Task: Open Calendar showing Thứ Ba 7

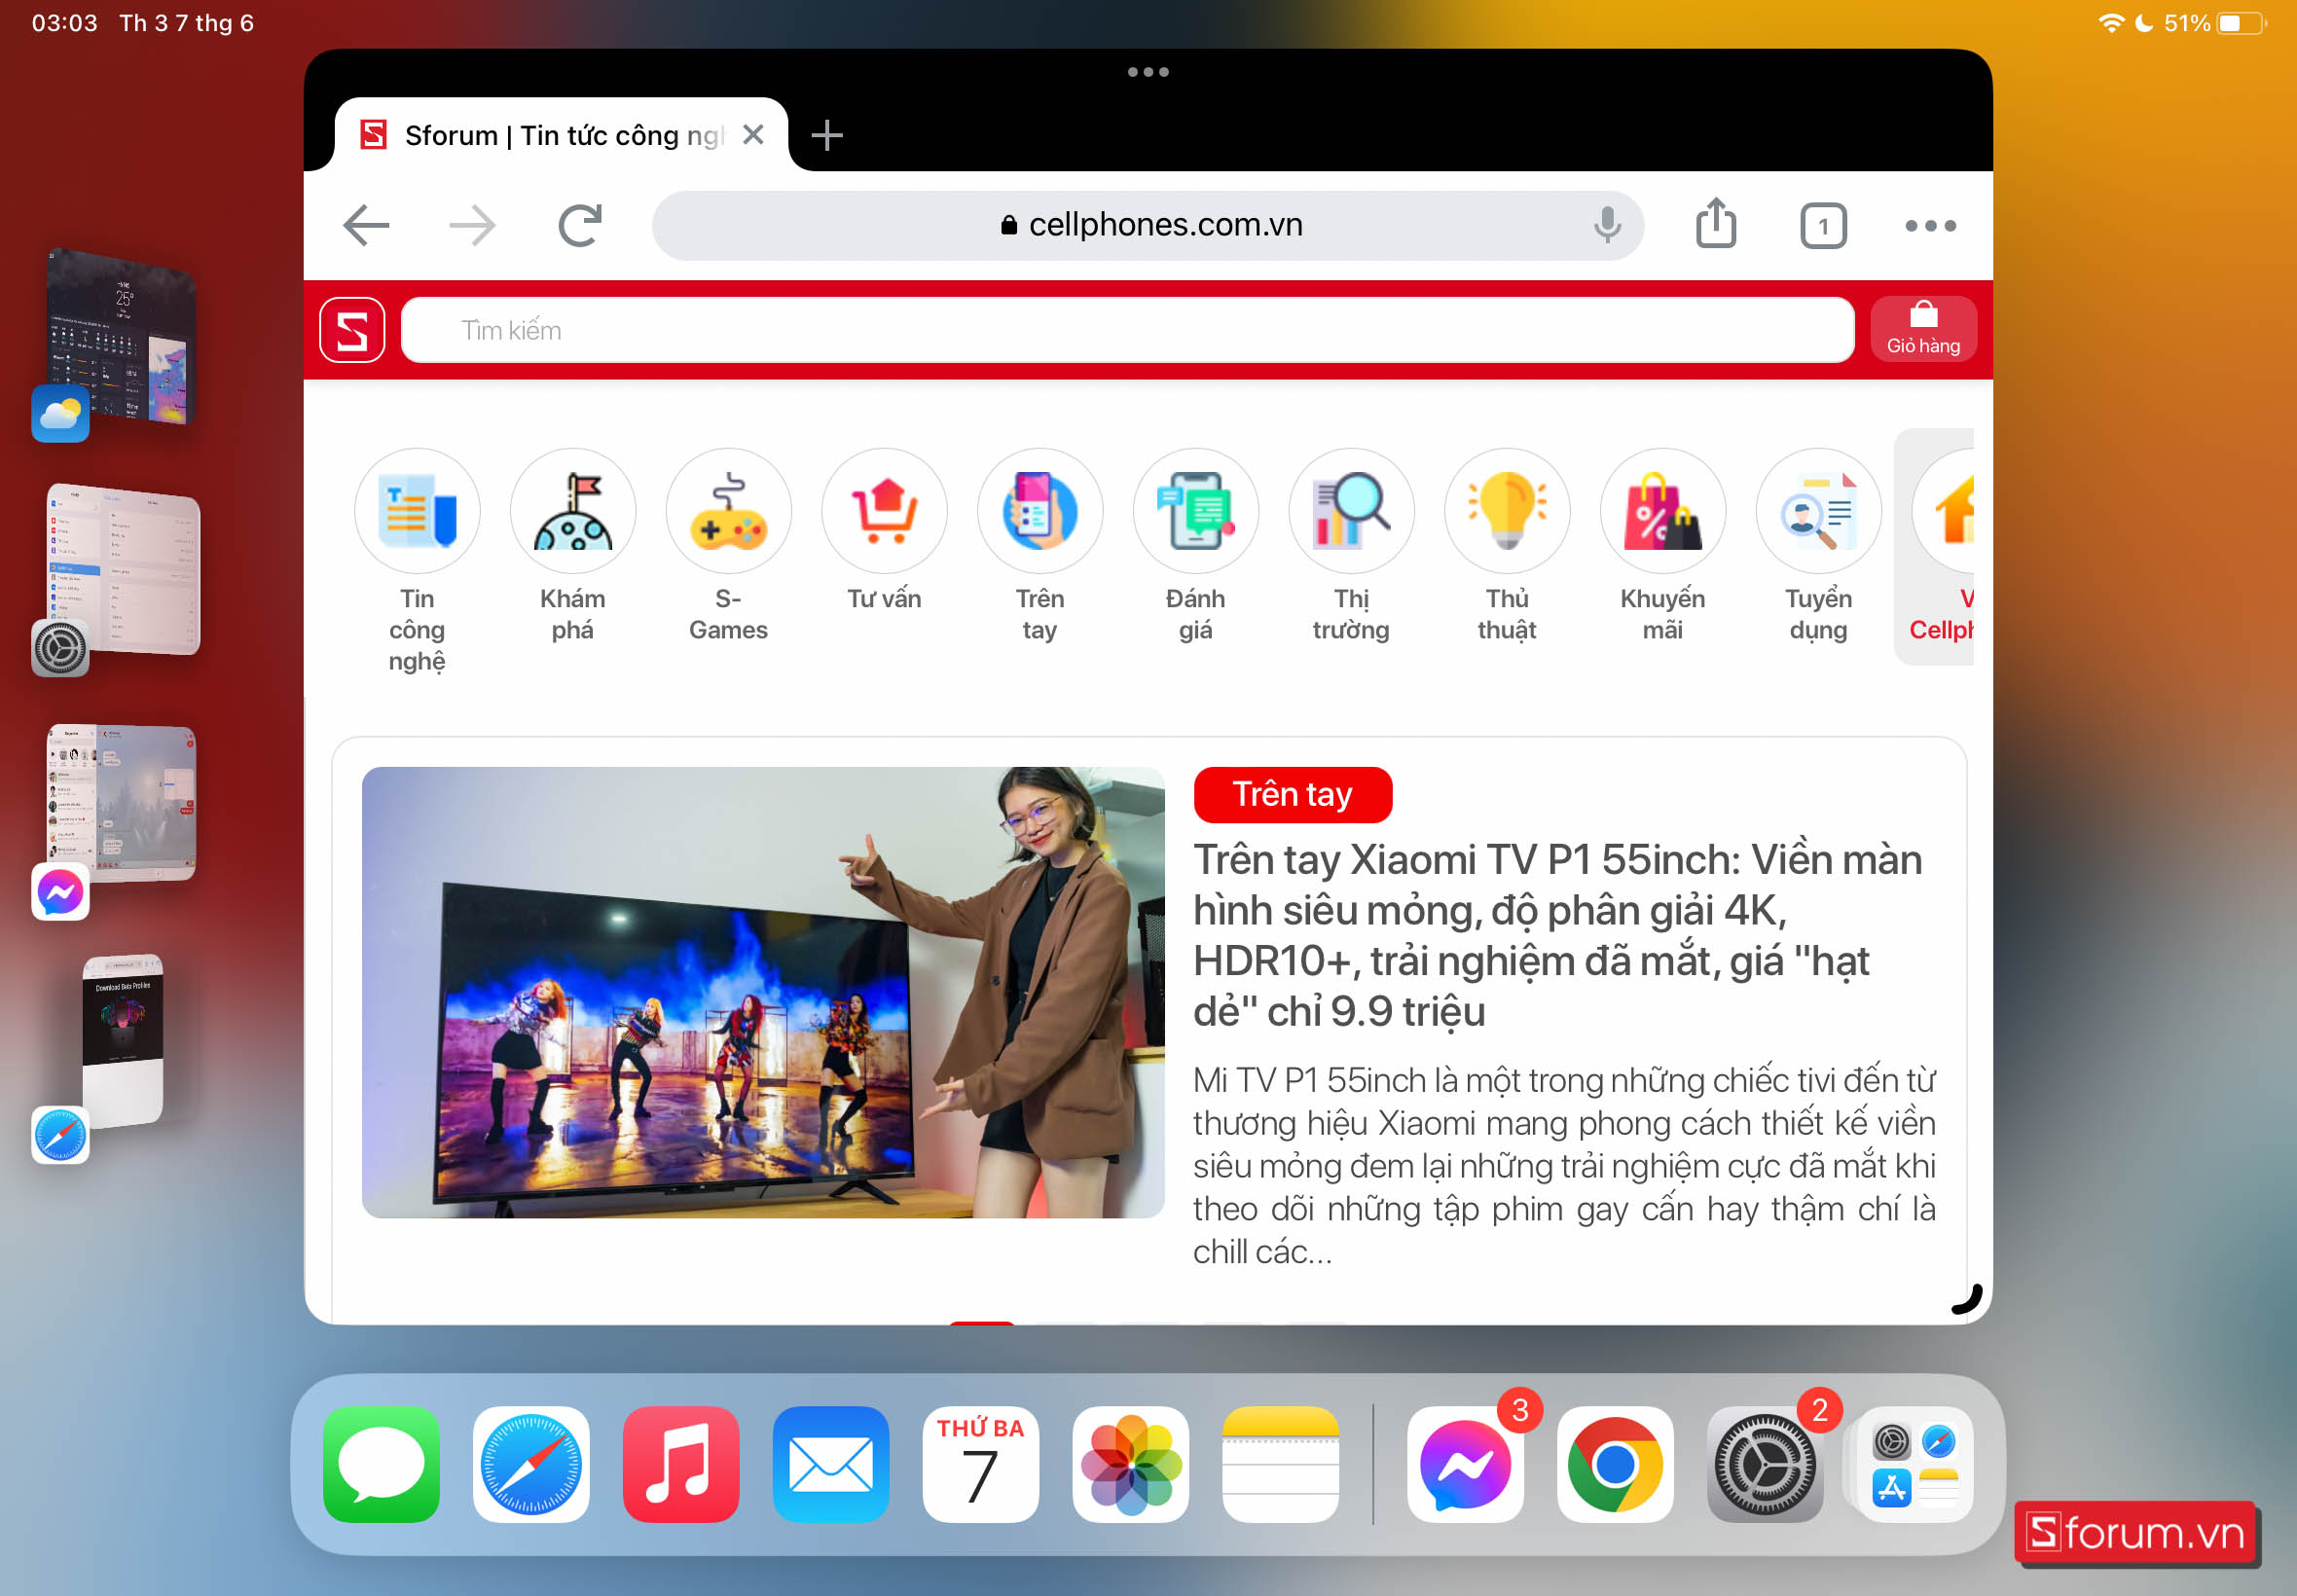Action: click(x=981, y=1465)
